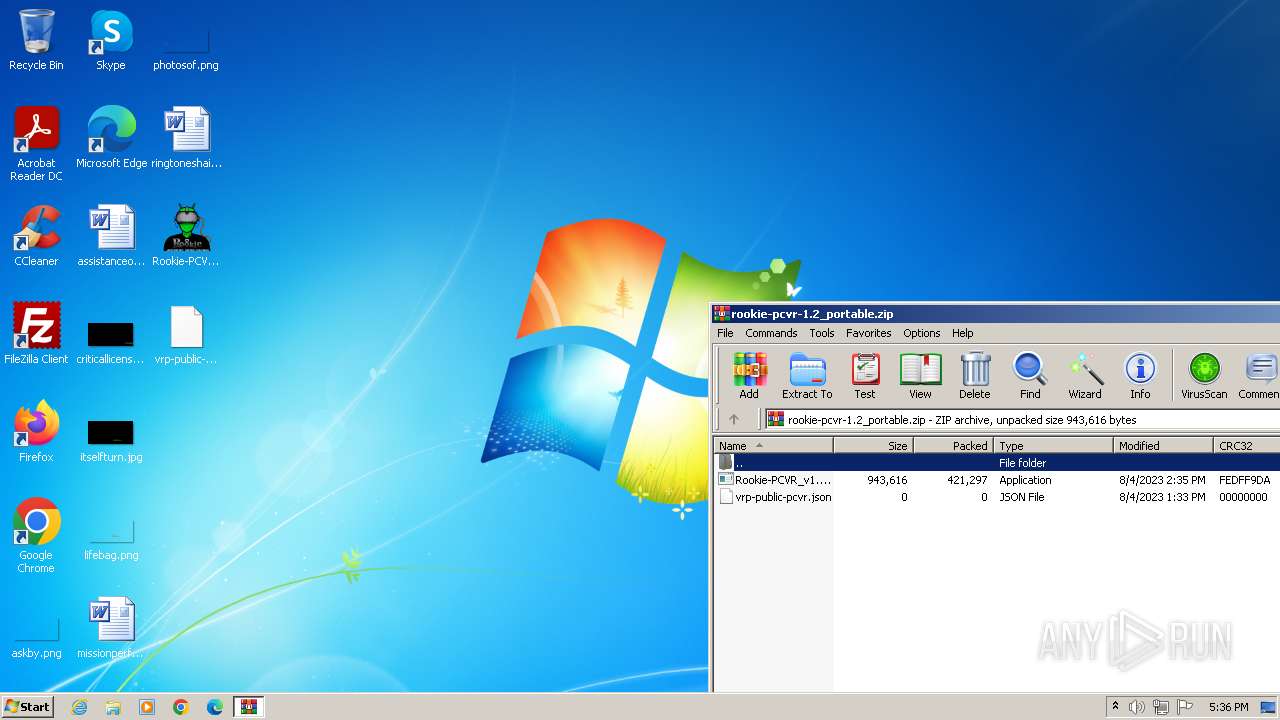The height and width of the screenshot is (720, 1280).
Task: Click the taskbar clock 5:36 PM
Action: click(1228, 707)
